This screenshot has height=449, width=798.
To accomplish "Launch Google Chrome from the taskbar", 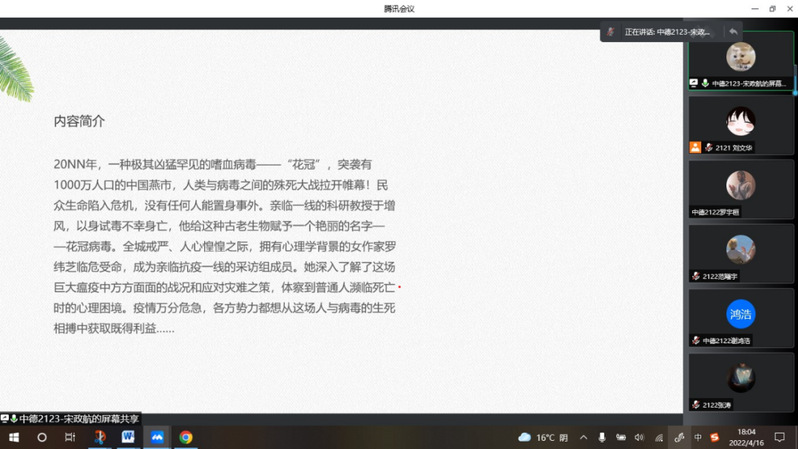I will (186, 437).
